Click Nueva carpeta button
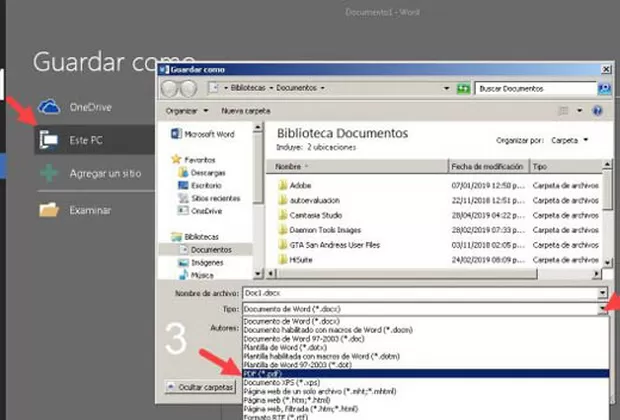 click(246, 111)
